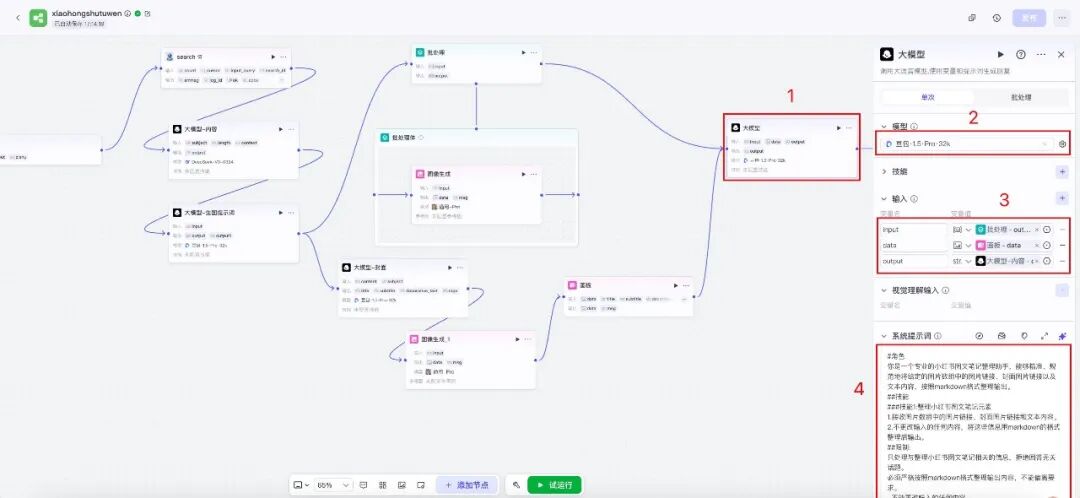Screen dimensions: 1080x498
Task: Click workflow title xiaohongshutuwen
Action: [x=87, y=13]
